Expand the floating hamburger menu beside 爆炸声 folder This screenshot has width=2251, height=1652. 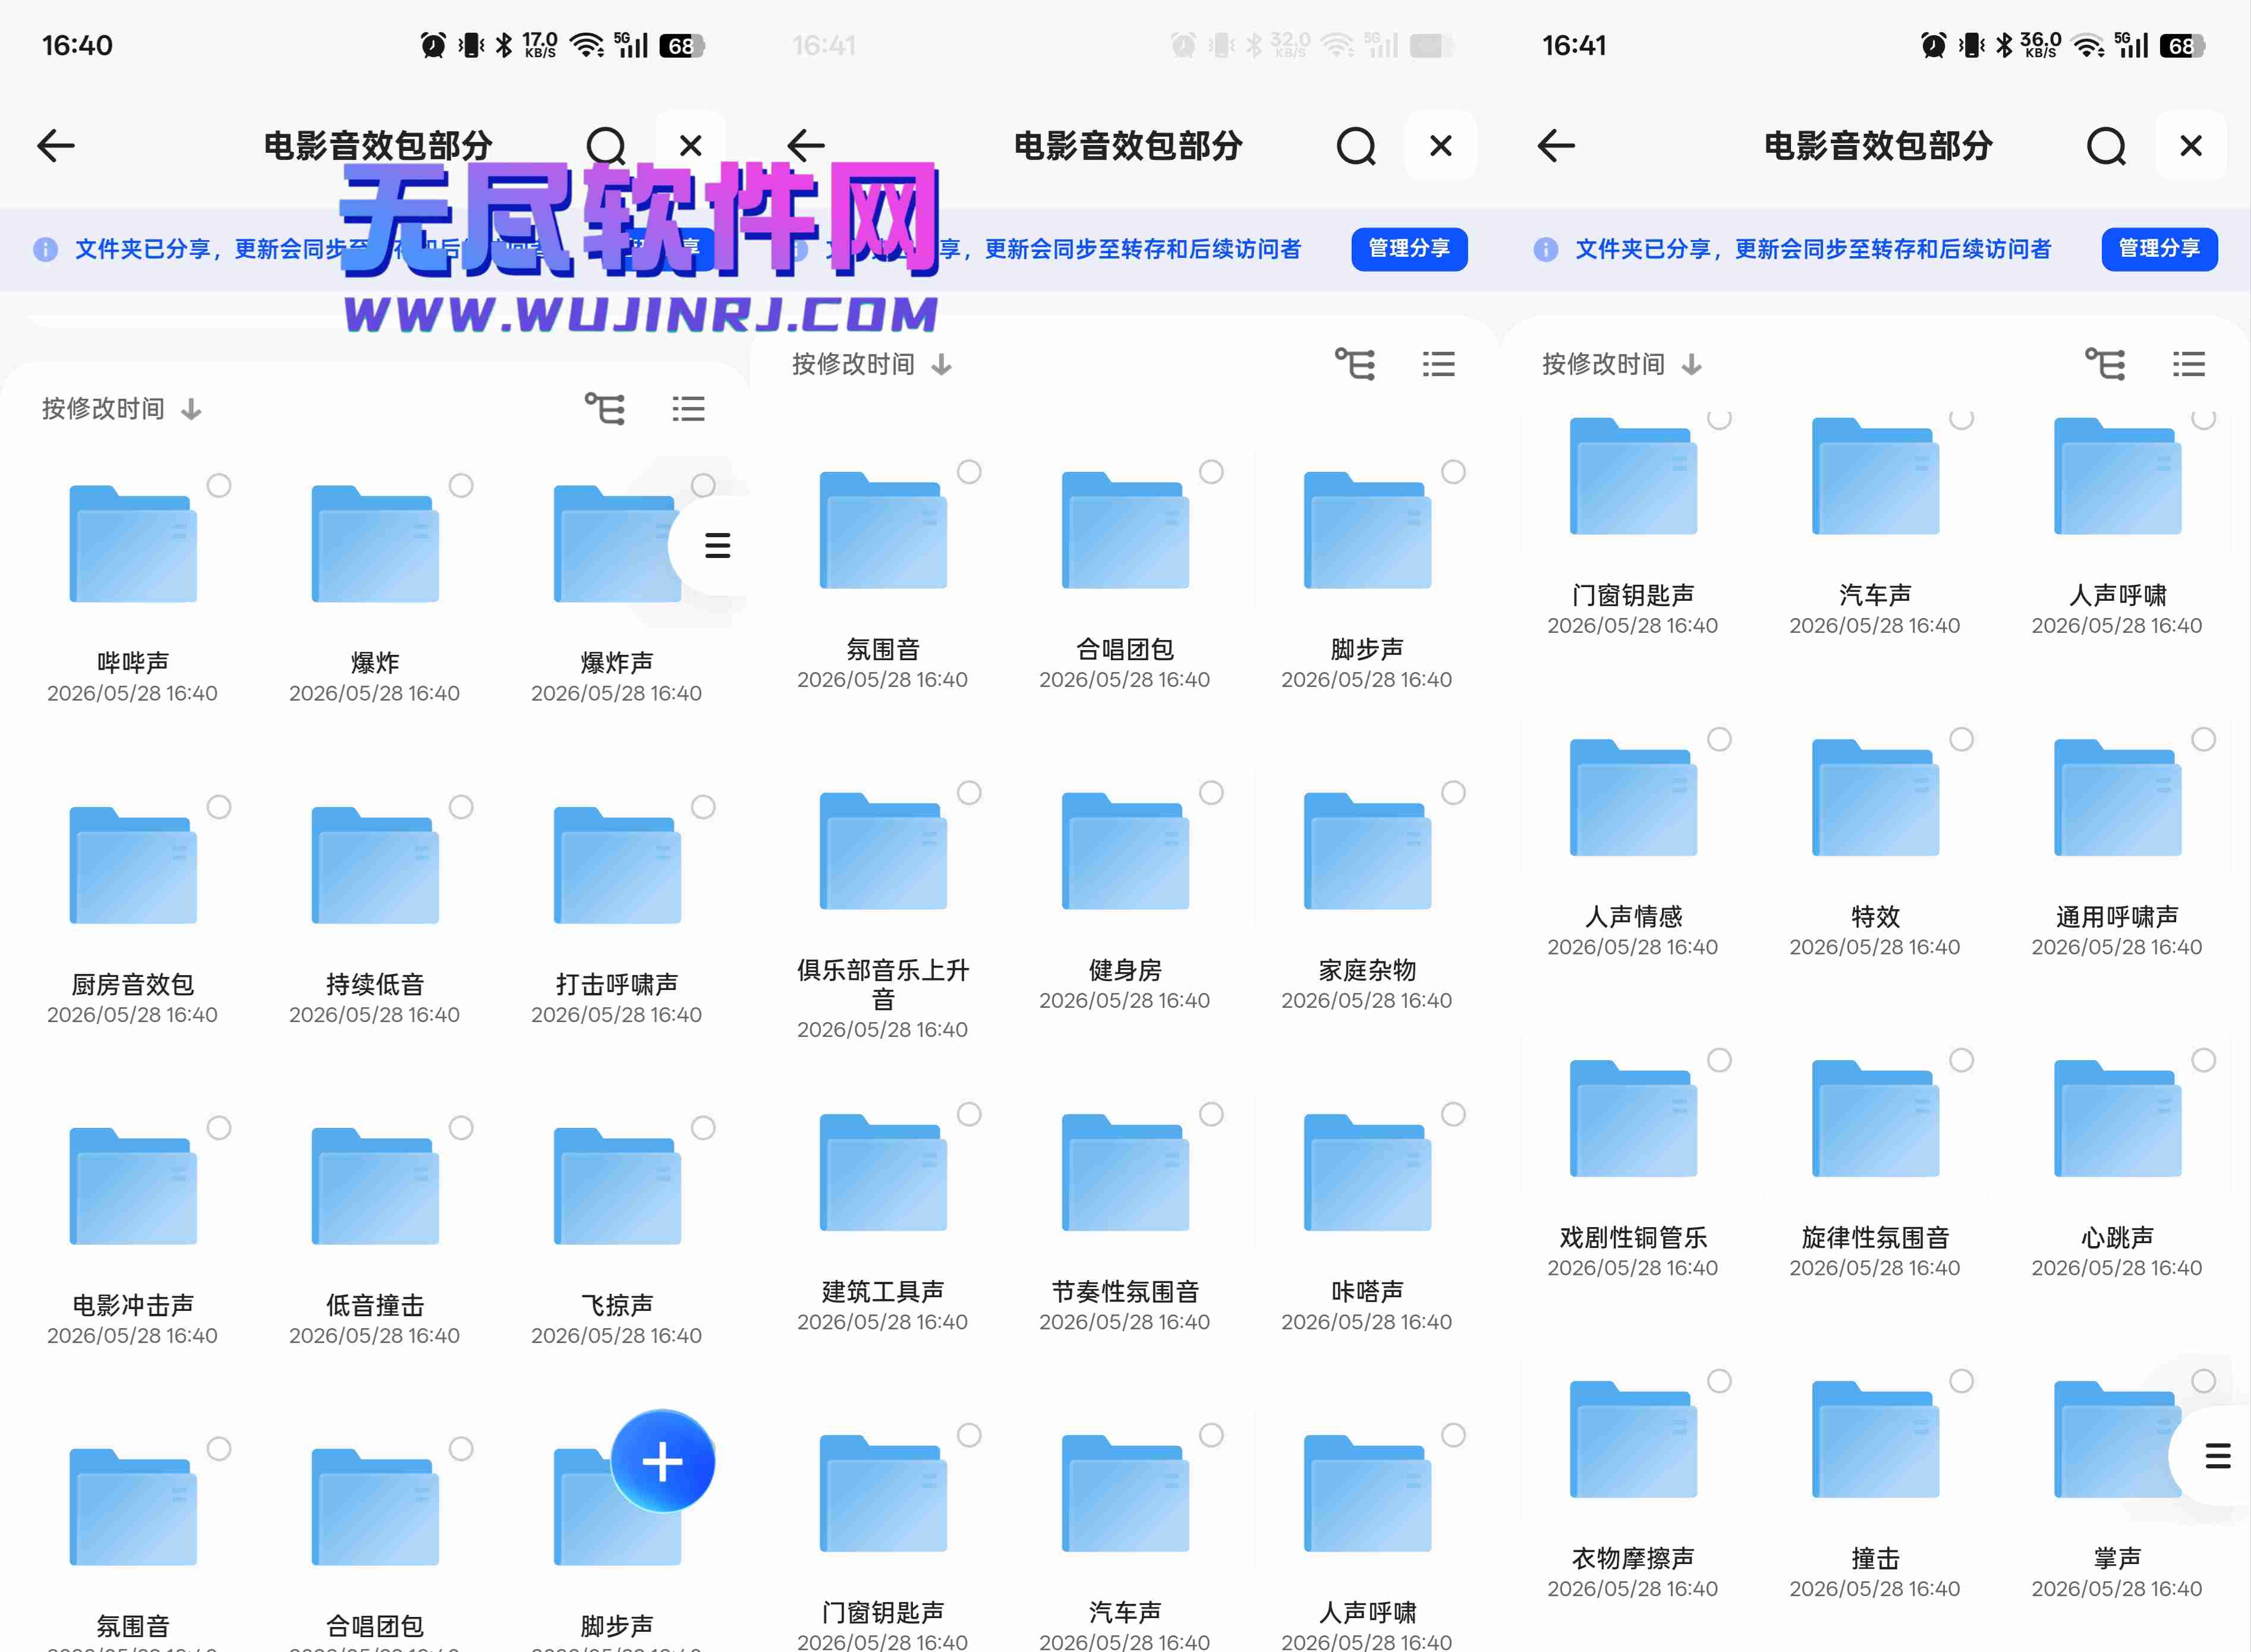(x=717, y=545)
